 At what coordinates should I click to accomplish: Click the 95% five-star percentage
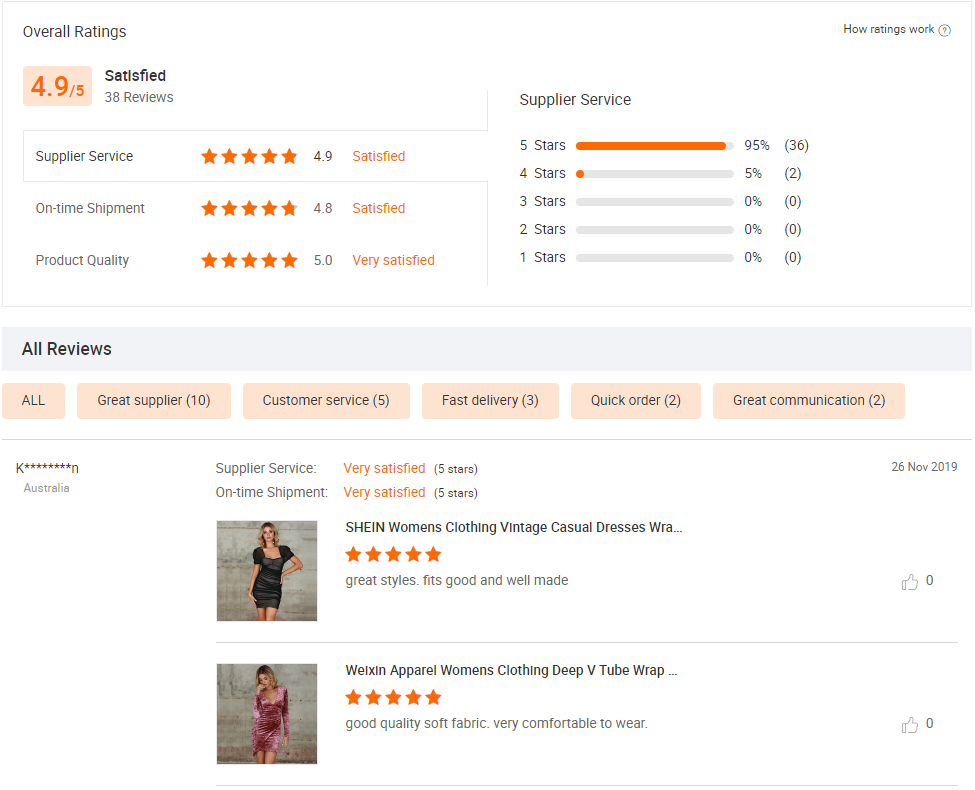[x=757, y=146]
